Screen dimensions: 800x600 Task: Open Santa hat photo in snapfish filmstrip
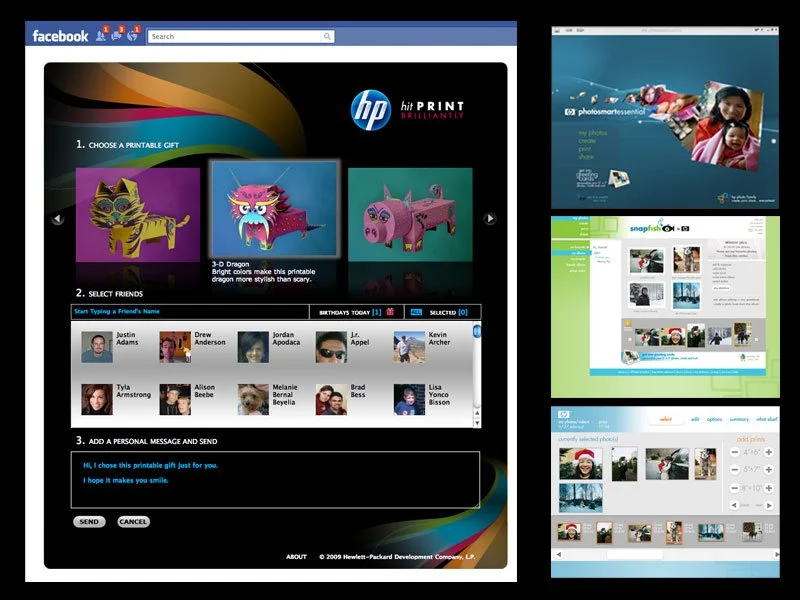[x=672, y=336]
